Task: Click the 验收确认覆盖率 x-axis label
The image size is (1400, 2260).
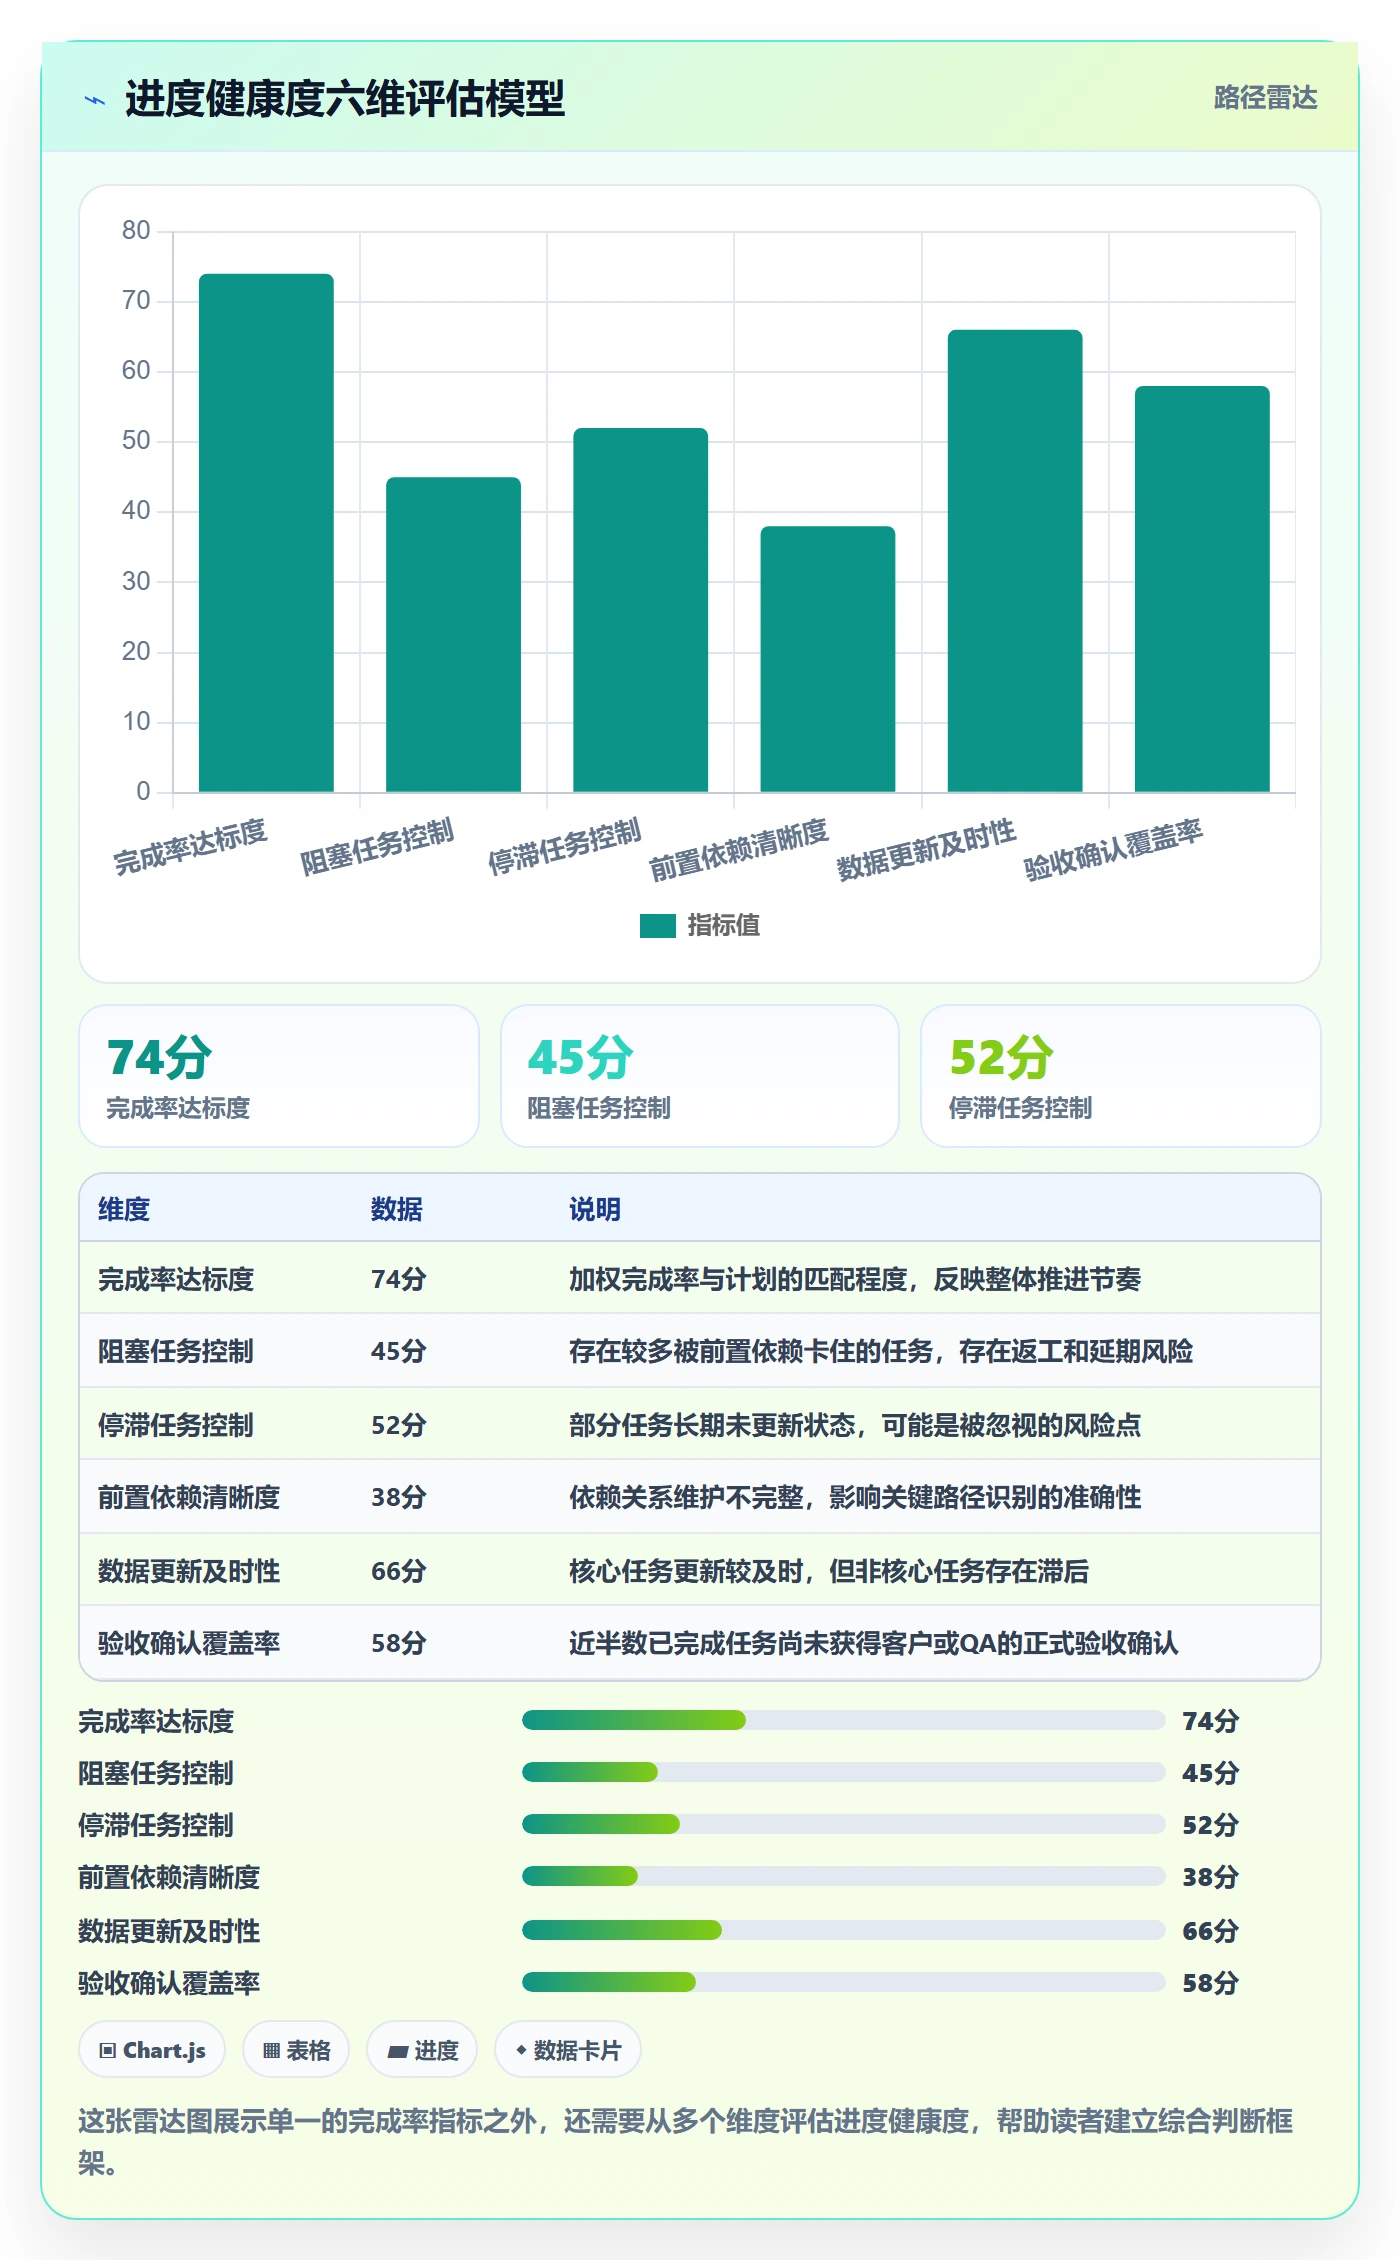Action: click(x=1113, y=850)
